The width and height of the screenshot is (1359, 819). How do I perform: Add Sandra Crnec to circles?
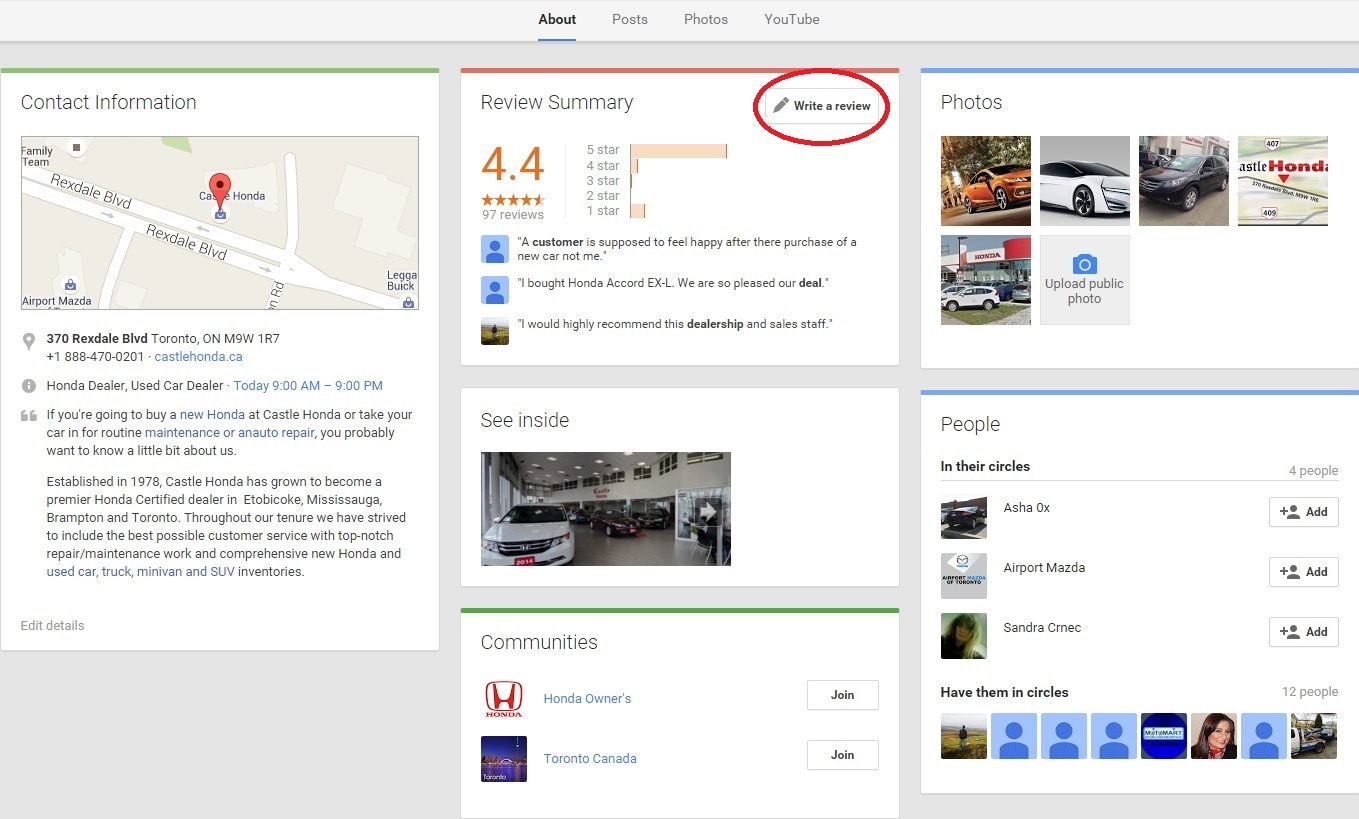pyautogui.click(x=1304, y=632)
